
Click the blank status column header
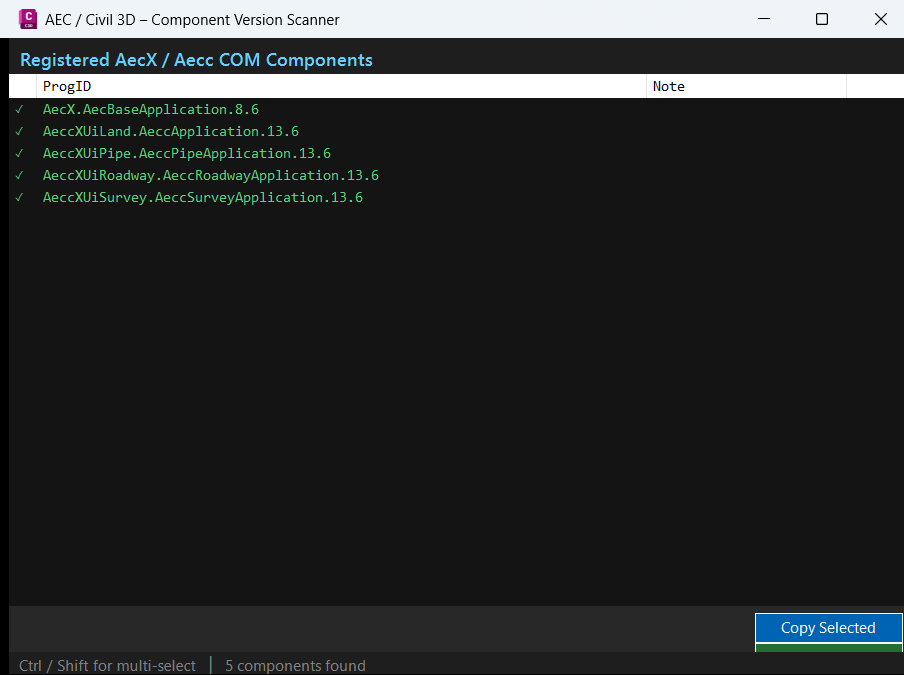point(22,86)
